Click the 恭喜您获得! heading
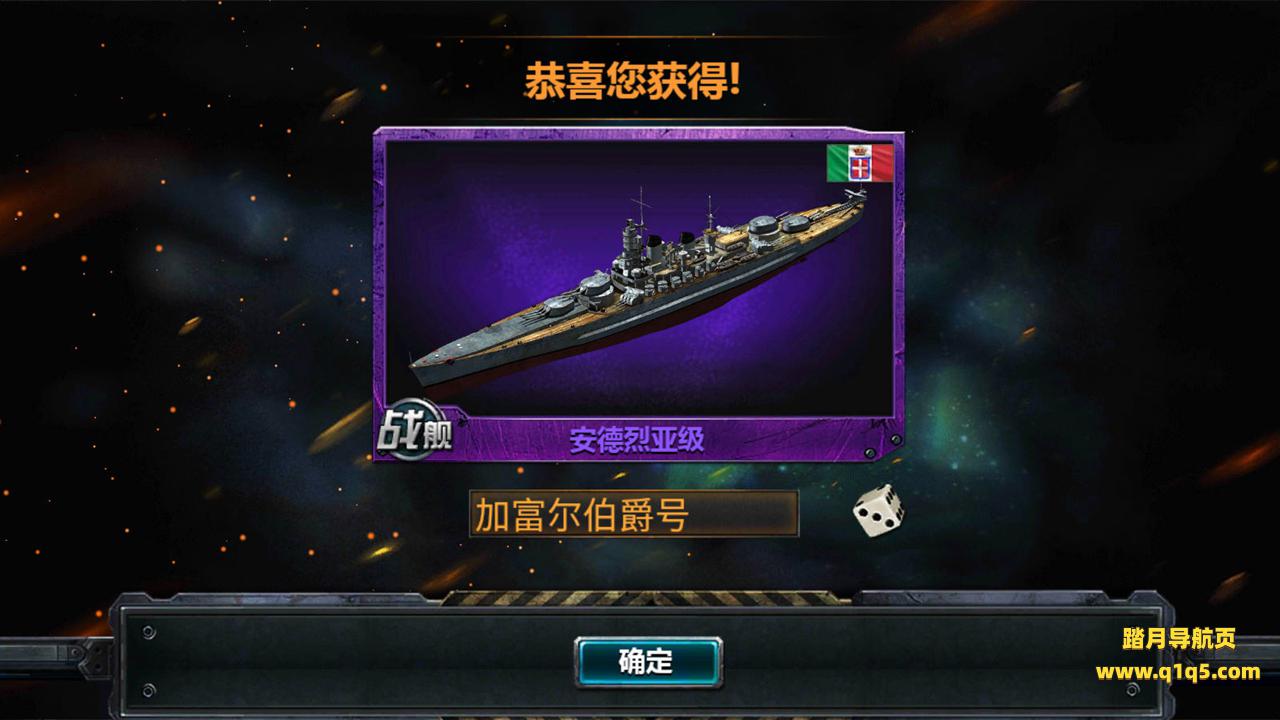Viewport: 1280px width, 720px height. [x=633, y=83]
